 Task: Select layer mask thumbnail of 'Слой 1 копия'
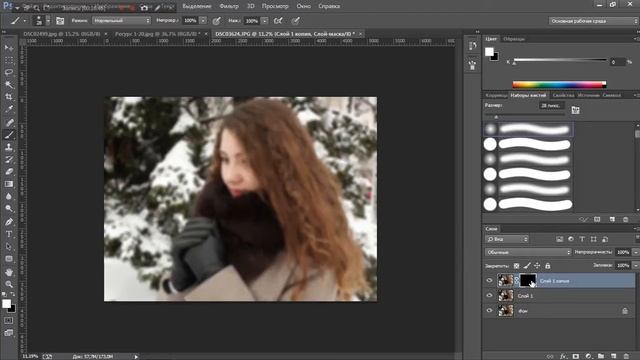point(527,280)
